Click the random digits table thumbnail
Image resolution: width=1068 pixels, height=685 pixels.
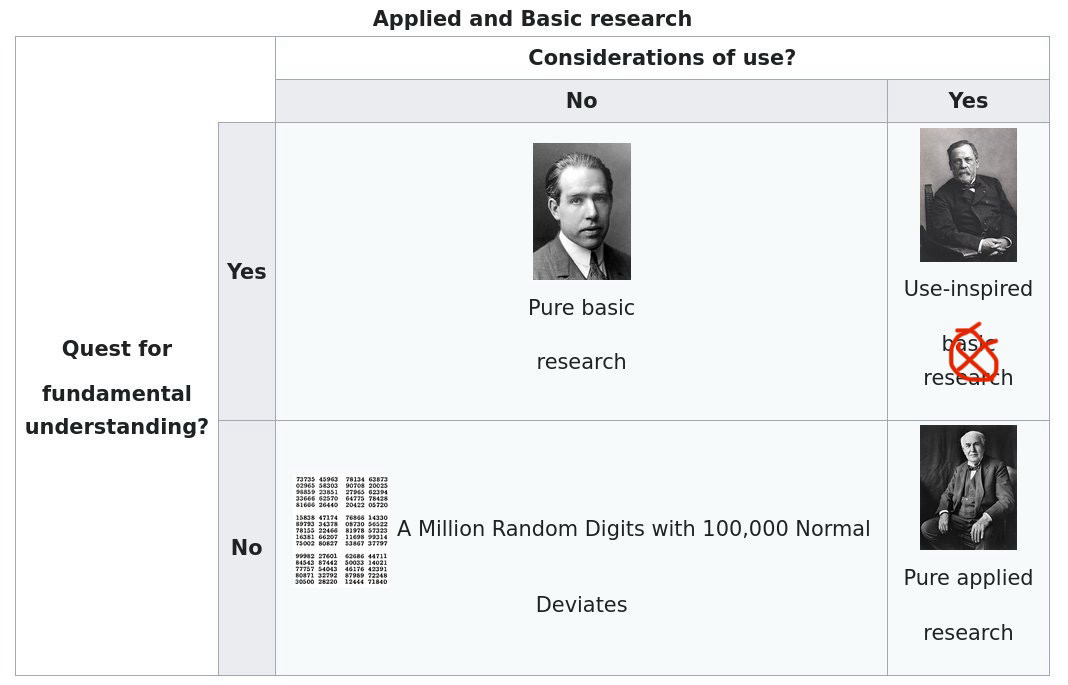pyautogui.click(x=341, y=529)
